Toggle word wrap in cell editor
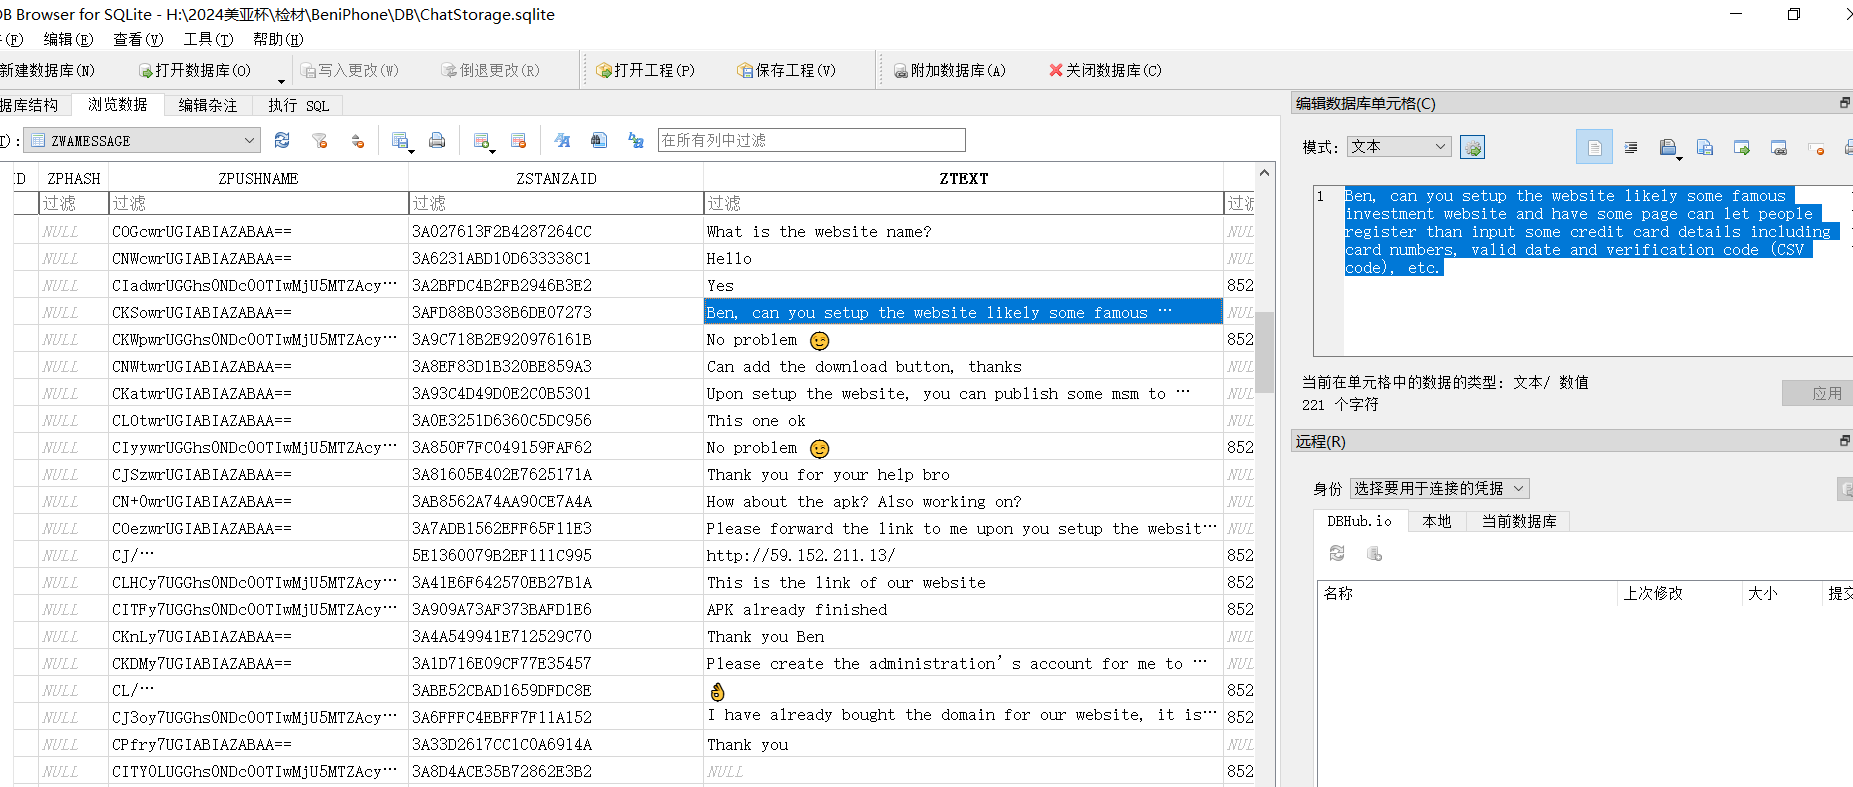The height and width of the screenshot is (787, 1853). 1594,148
